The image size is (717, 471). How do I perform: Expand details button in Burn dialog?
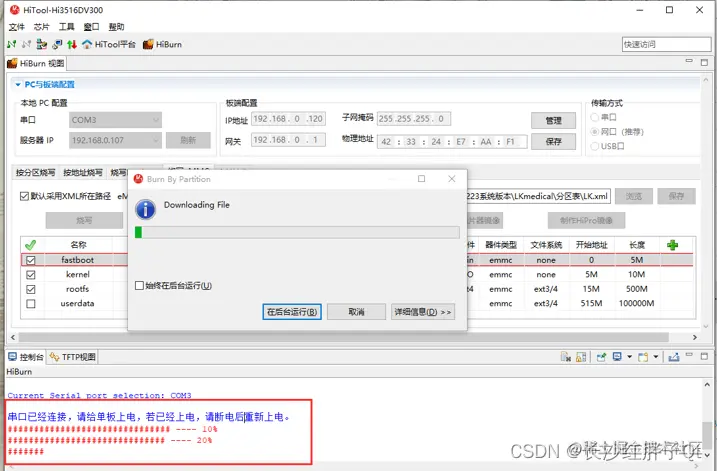pos(423,312)
